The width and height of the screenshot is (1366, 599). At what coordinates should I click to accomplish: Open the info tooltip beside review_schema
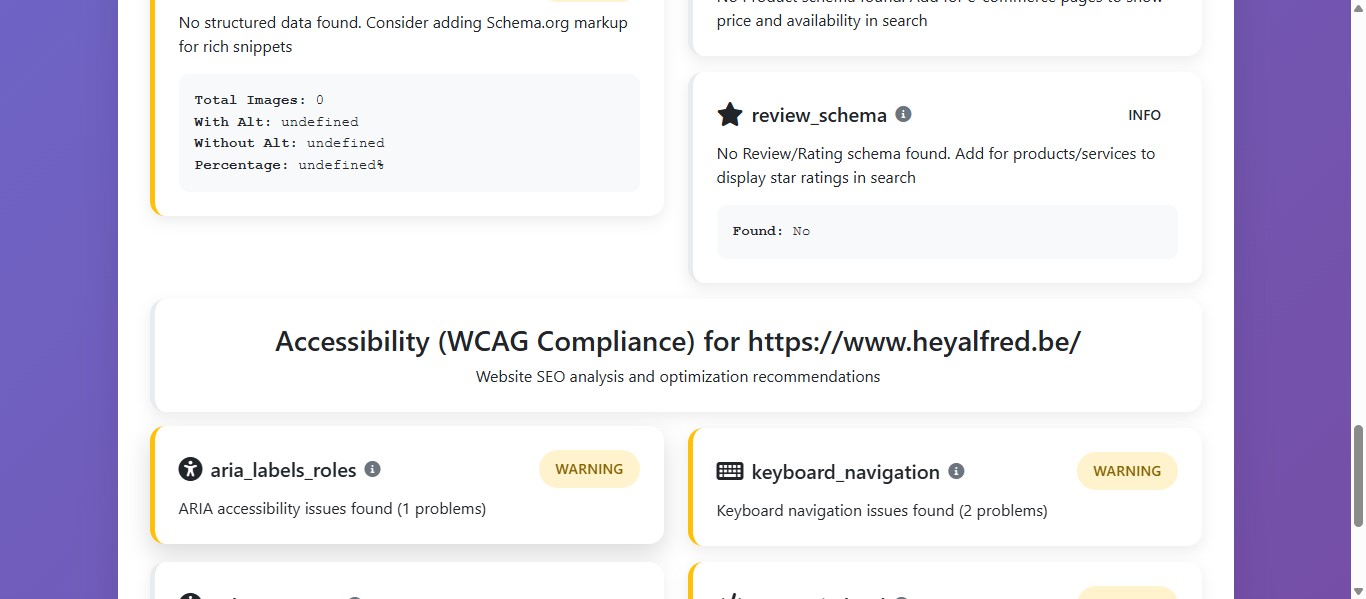pos(903,114)
